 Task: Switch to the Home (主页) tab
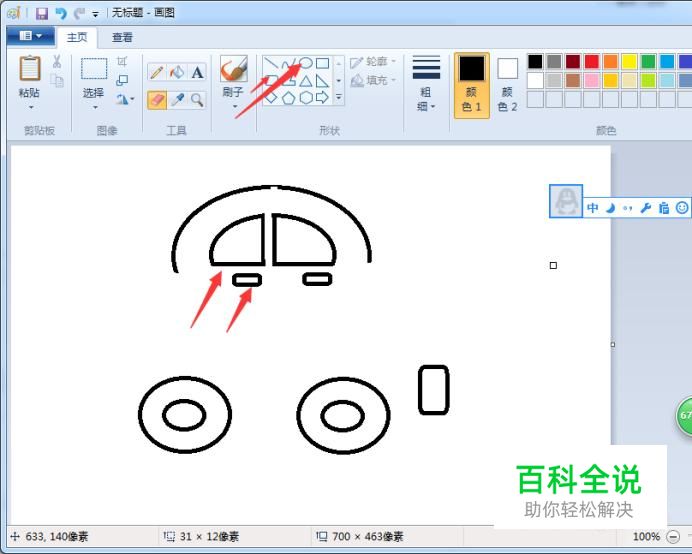pyautogui.click(x=77, y=37)
